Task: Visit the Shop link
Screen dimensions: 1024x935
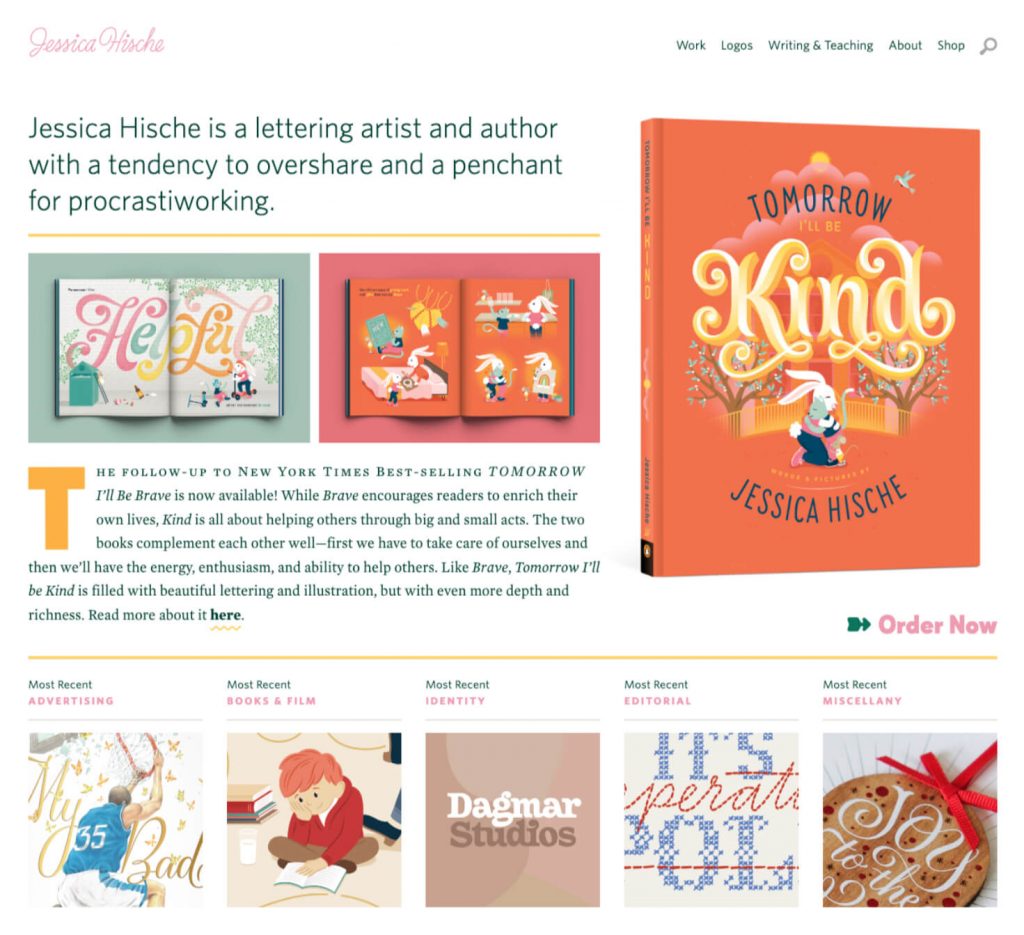Action: (950, 46)
